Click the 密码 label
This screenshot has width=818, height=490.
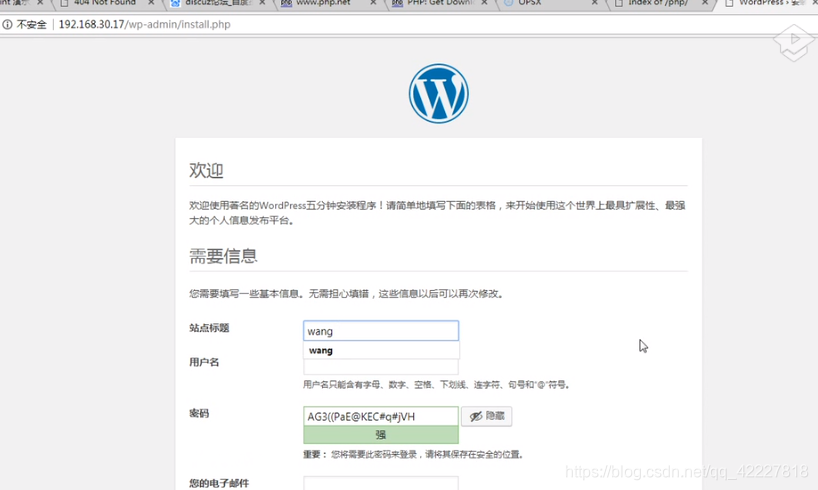pyautogui.click(x=199, y=413)
